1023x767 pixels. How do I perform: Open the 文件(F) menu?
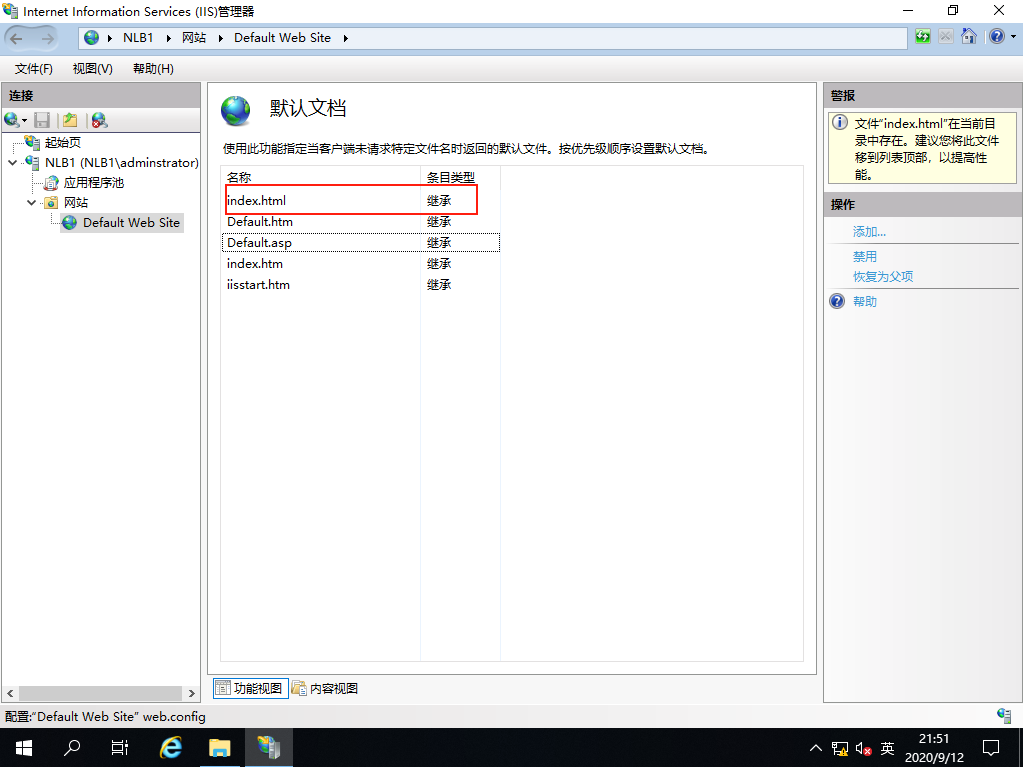pos(33,68)
